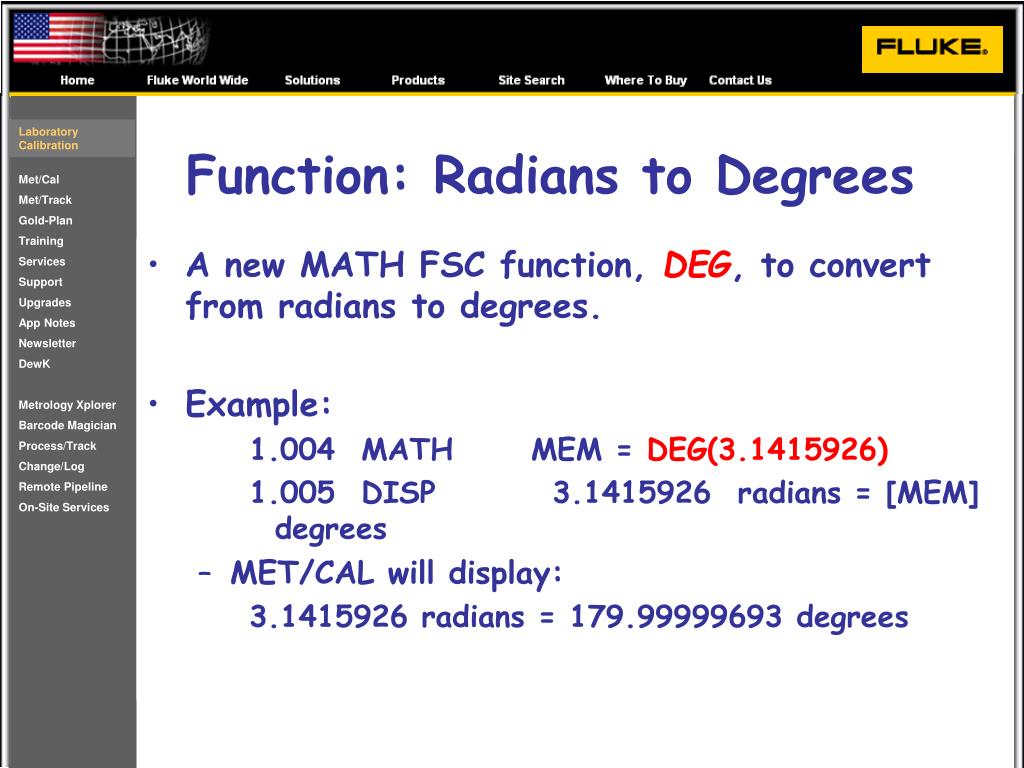Viewport: 1024px width, 768px height.
Task: Open Where To Buy page
Action: 645,80
